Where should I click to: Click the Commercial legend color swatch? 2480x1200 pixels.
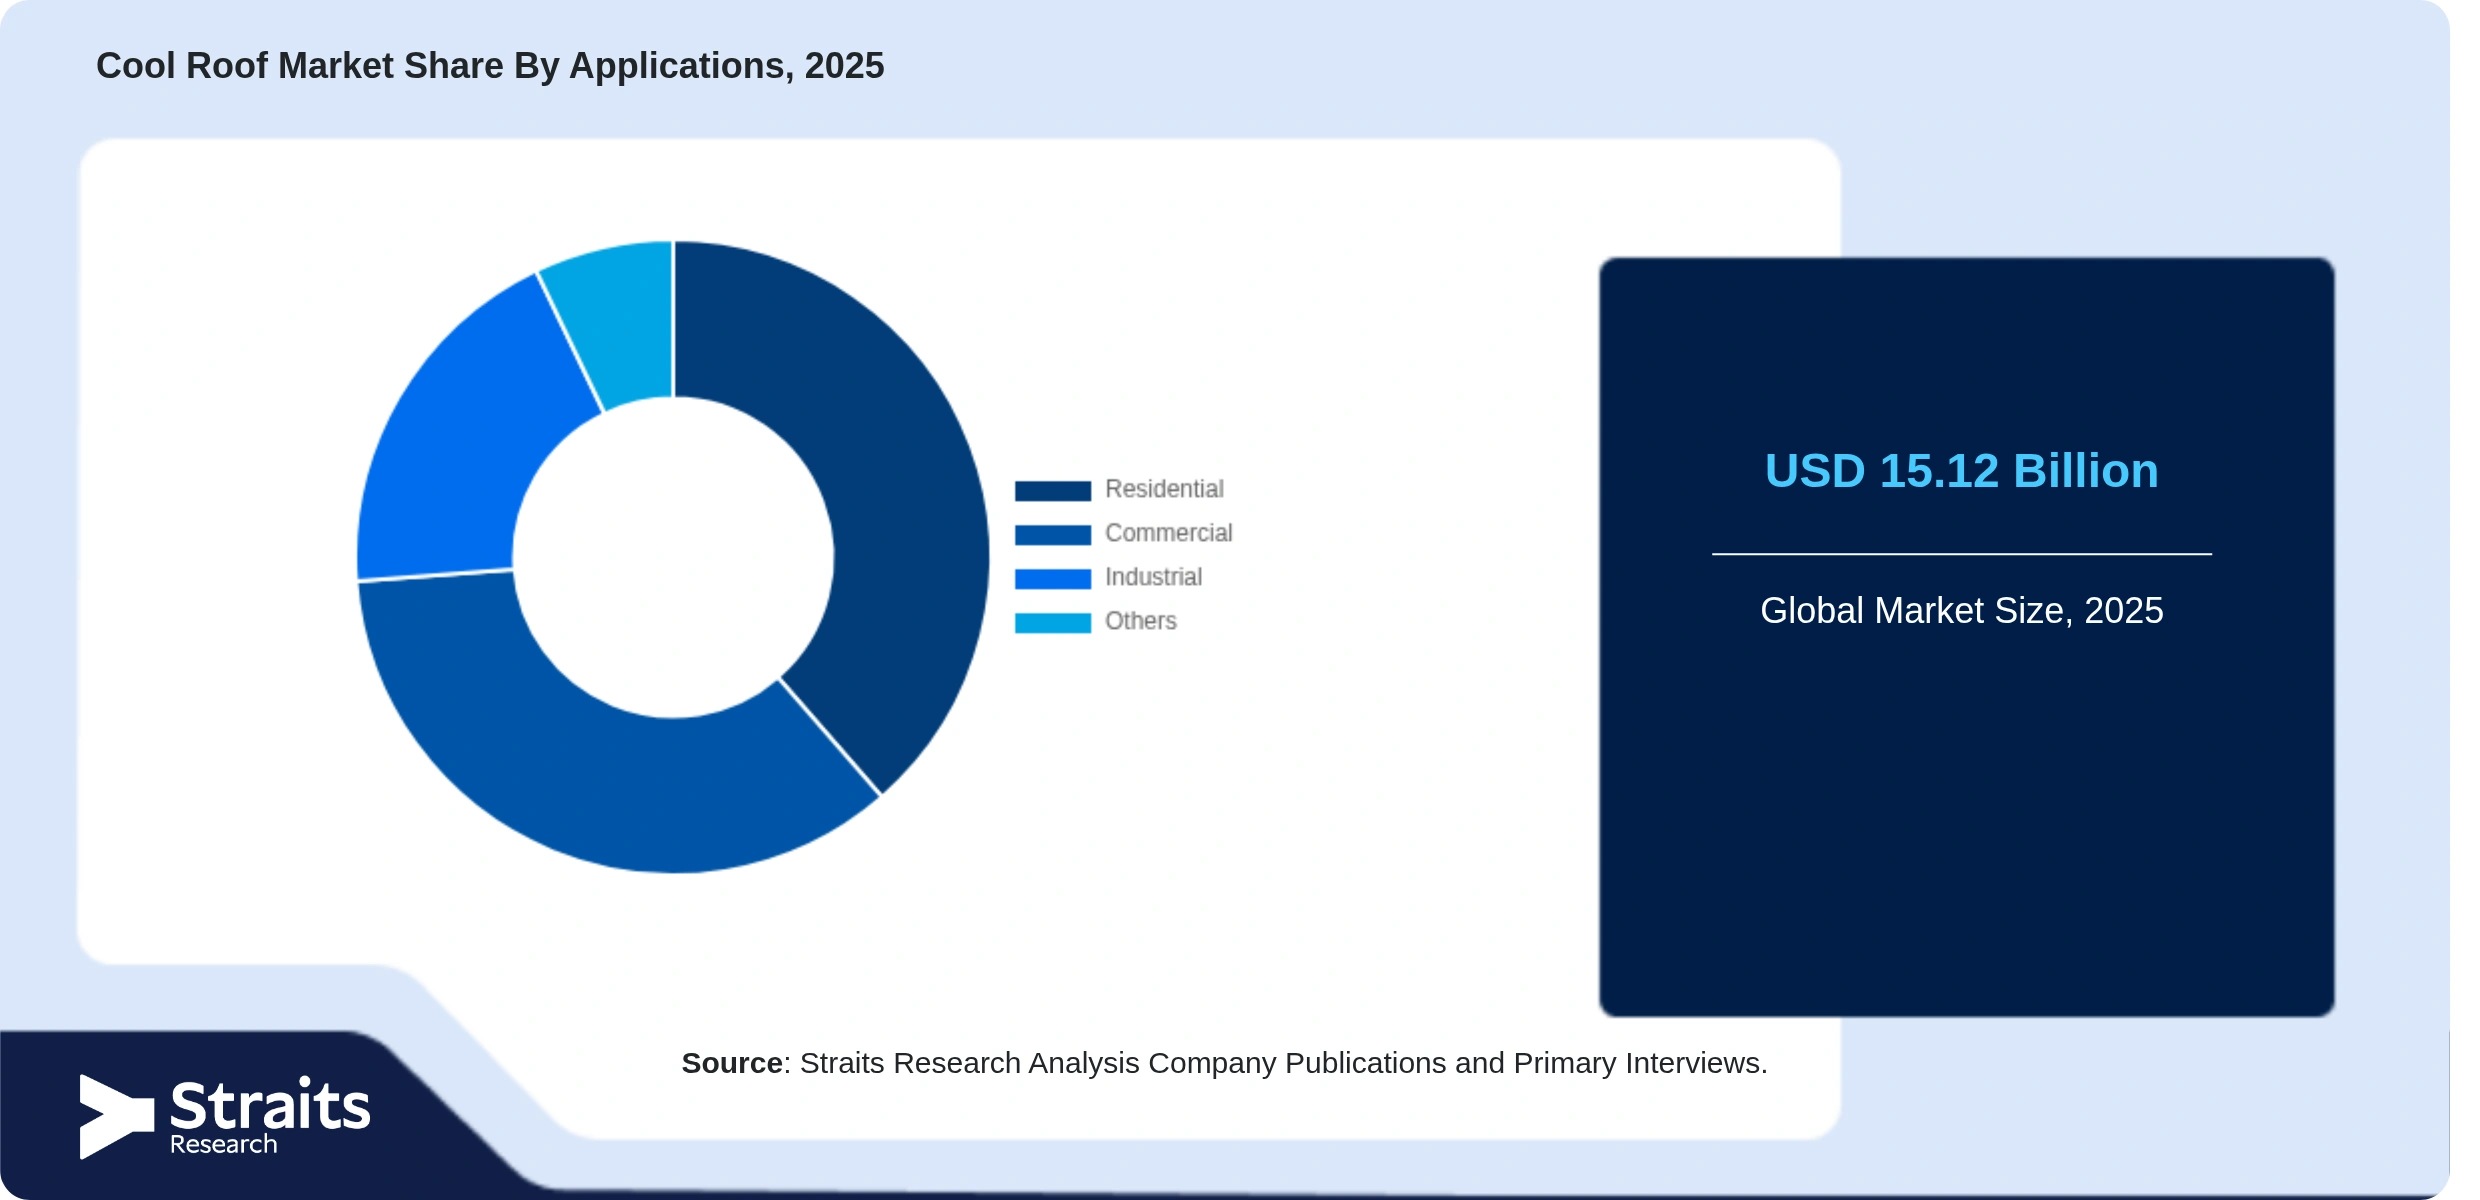[1052, 534]
